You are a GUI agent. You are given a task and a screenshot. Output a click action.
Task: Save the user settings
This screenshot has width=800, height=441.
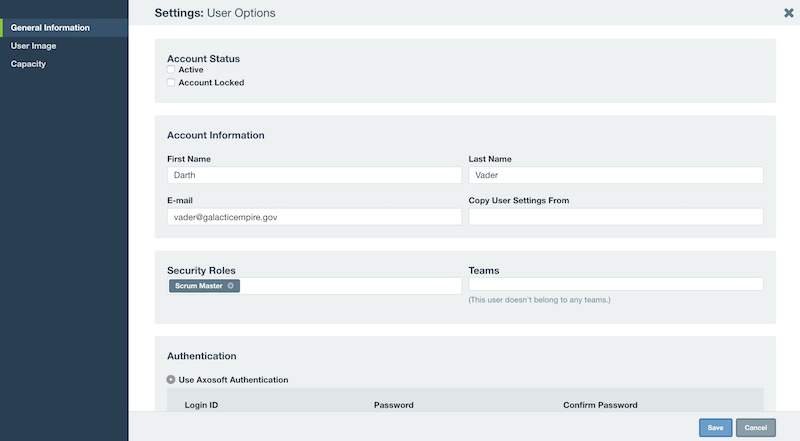tap(715, 428)
